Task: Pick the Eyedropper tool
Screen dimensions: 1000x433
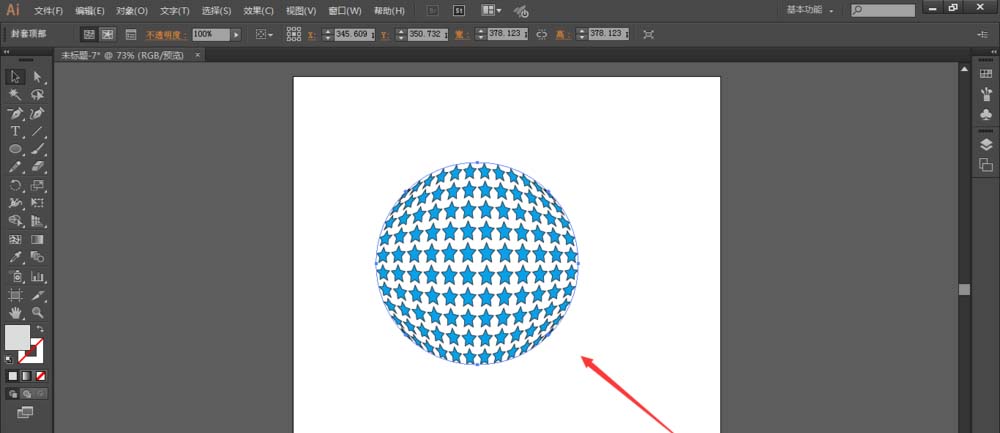Action: coord(15,257)
